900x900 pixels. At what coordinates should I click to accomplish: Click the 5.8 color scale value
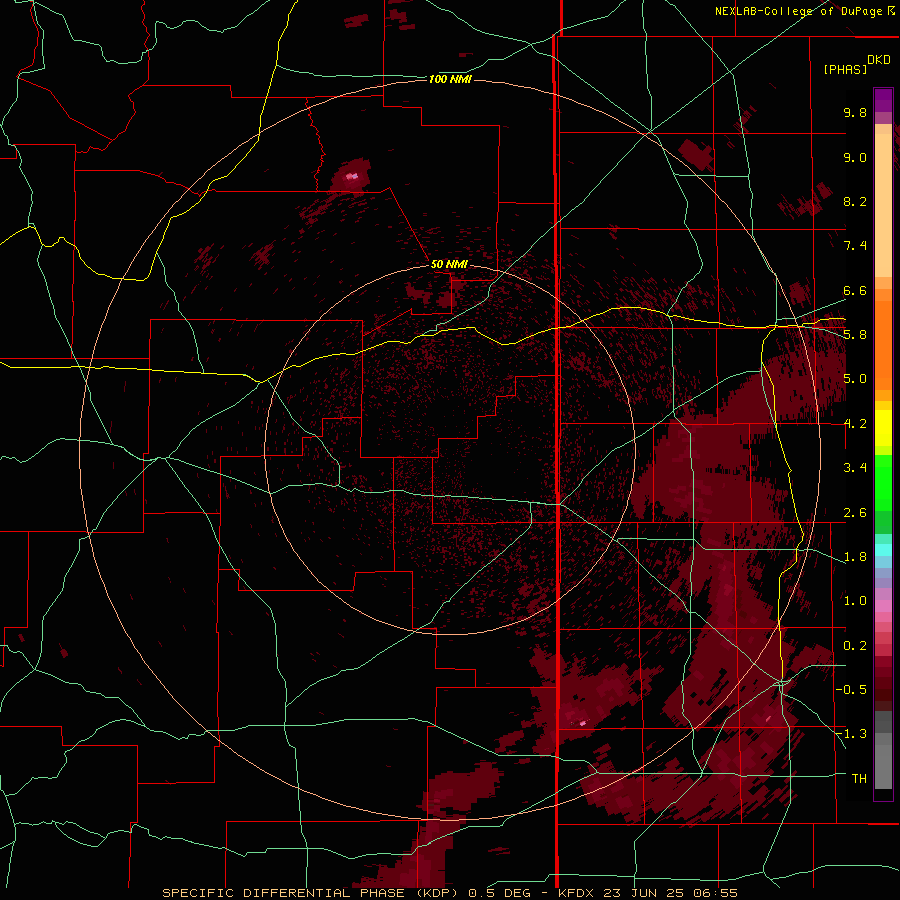click(x=855, y=335)
